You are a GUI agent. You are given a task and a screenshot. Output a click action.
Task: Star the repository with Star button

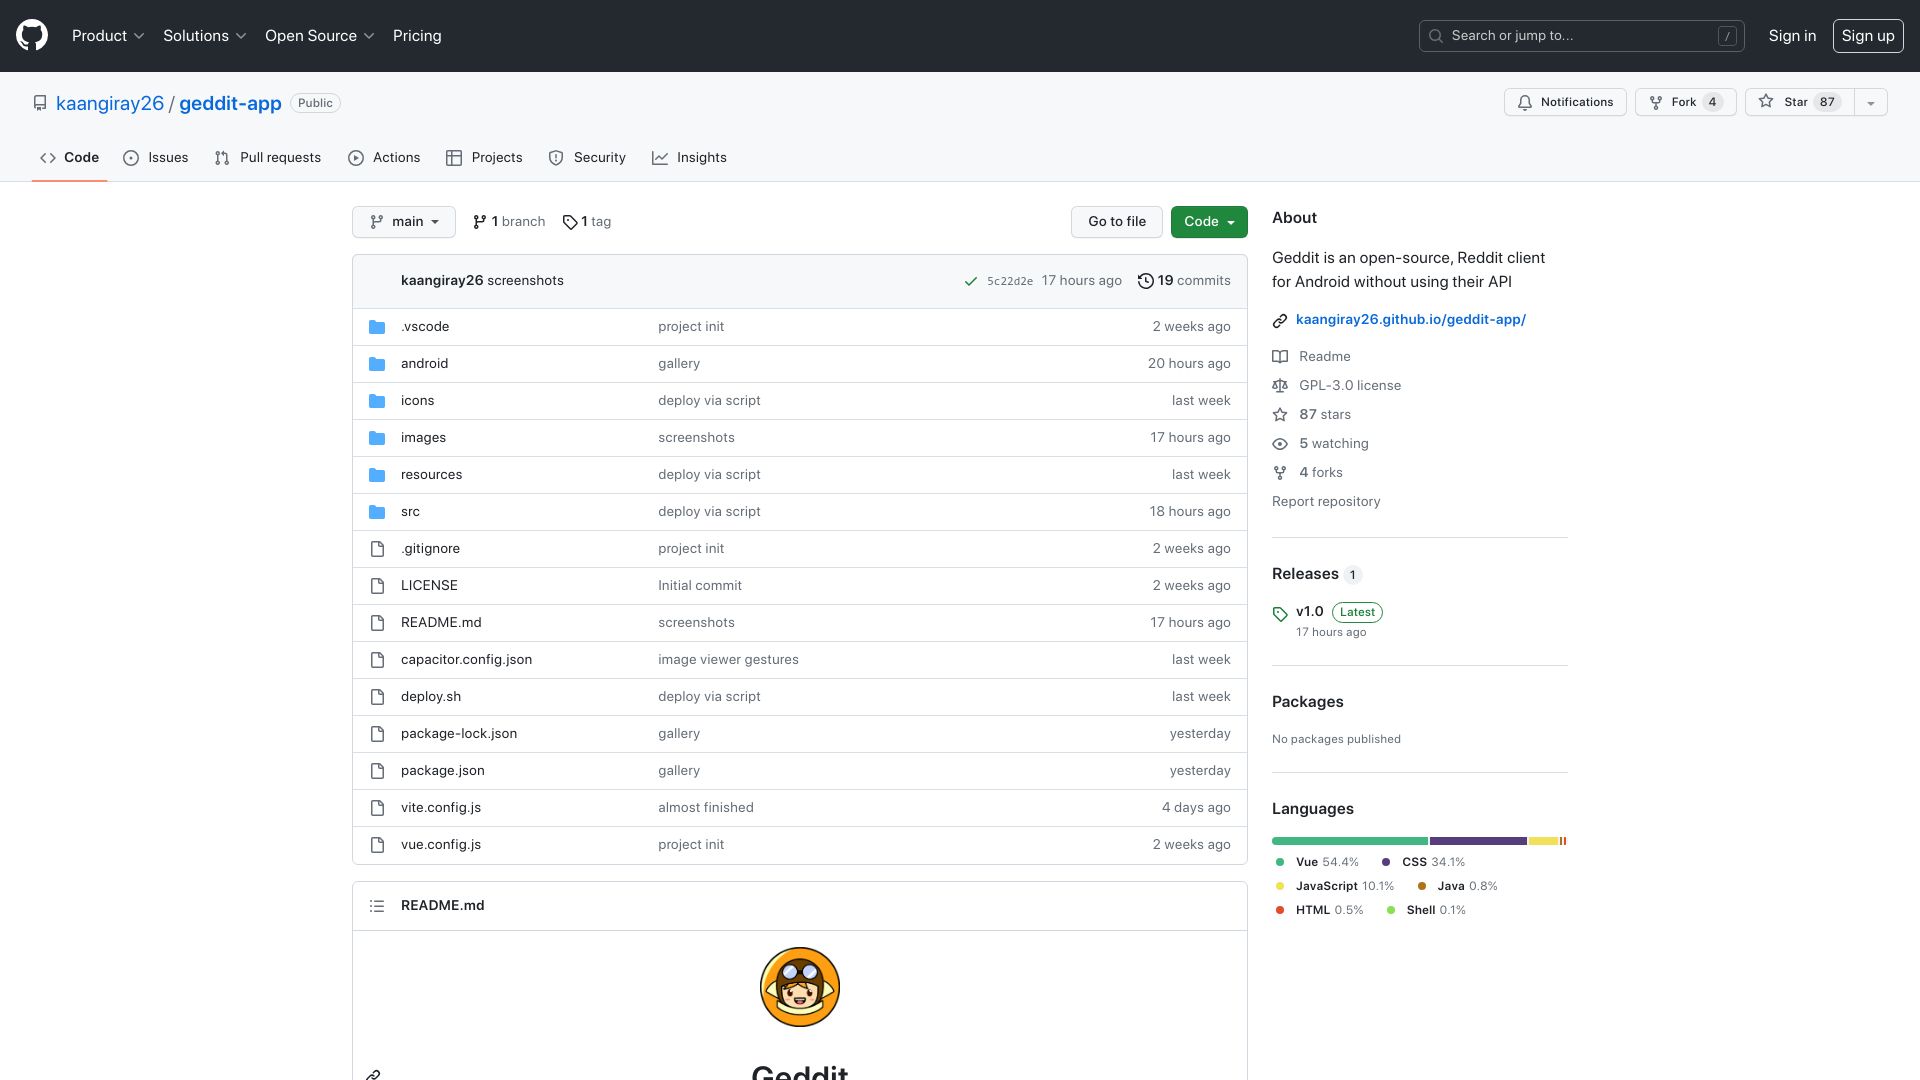(x=1799, y=102)
